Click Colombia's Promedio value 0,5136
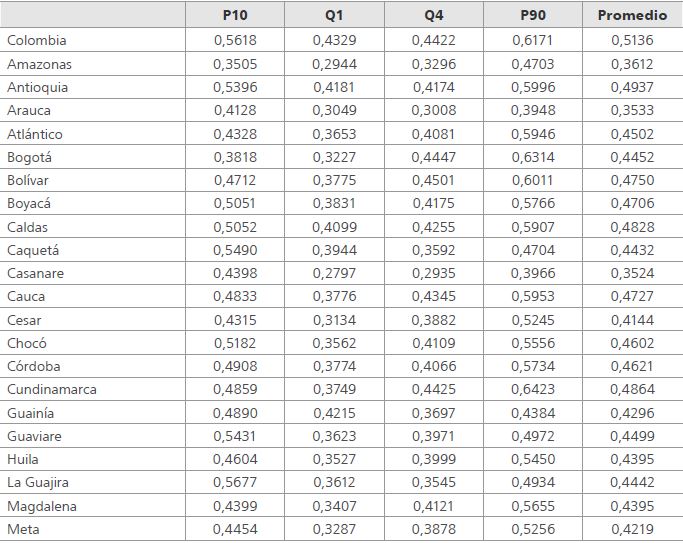The height and width of the screenshot is (543, 683). coord(632,40)
